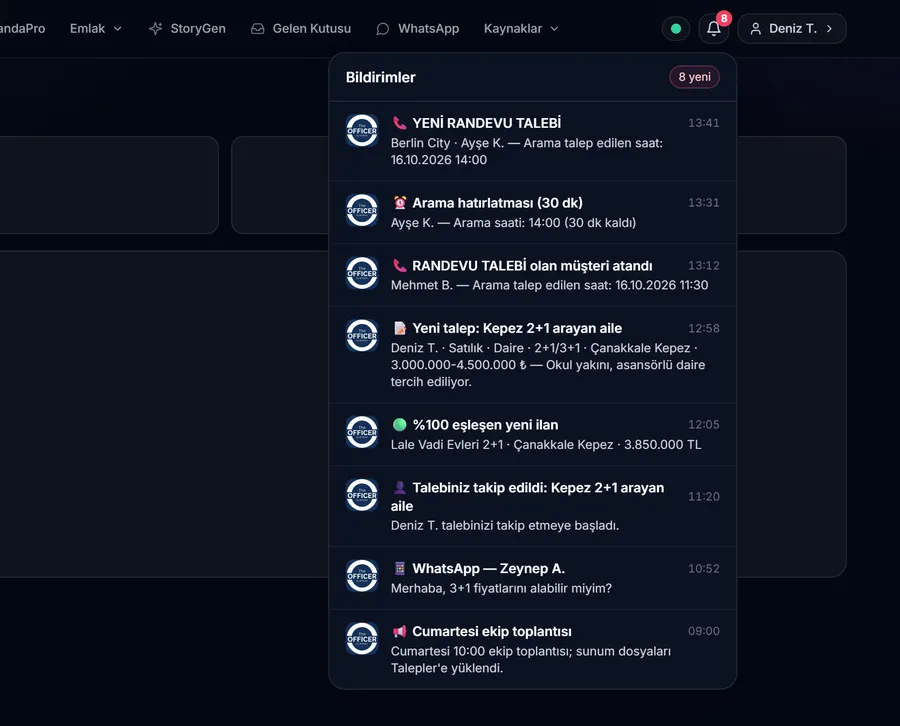Click the Officer avatar on %100 eşleşen row
The image size is (900, 726).
tap(362, 432)
